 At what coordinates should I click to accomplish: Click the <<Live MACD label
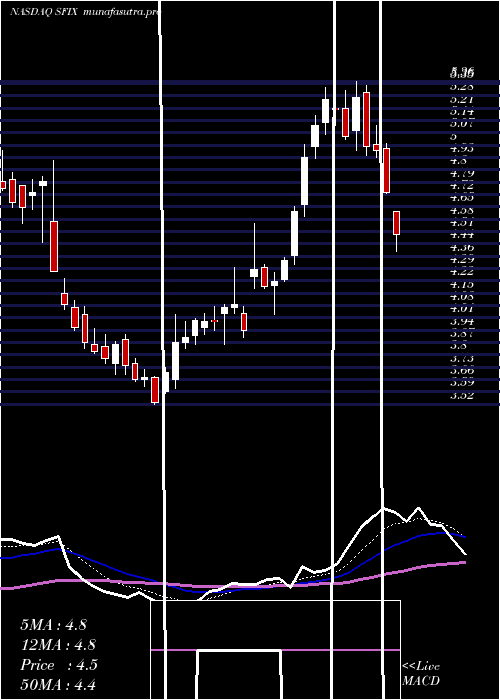pos(421,674)
